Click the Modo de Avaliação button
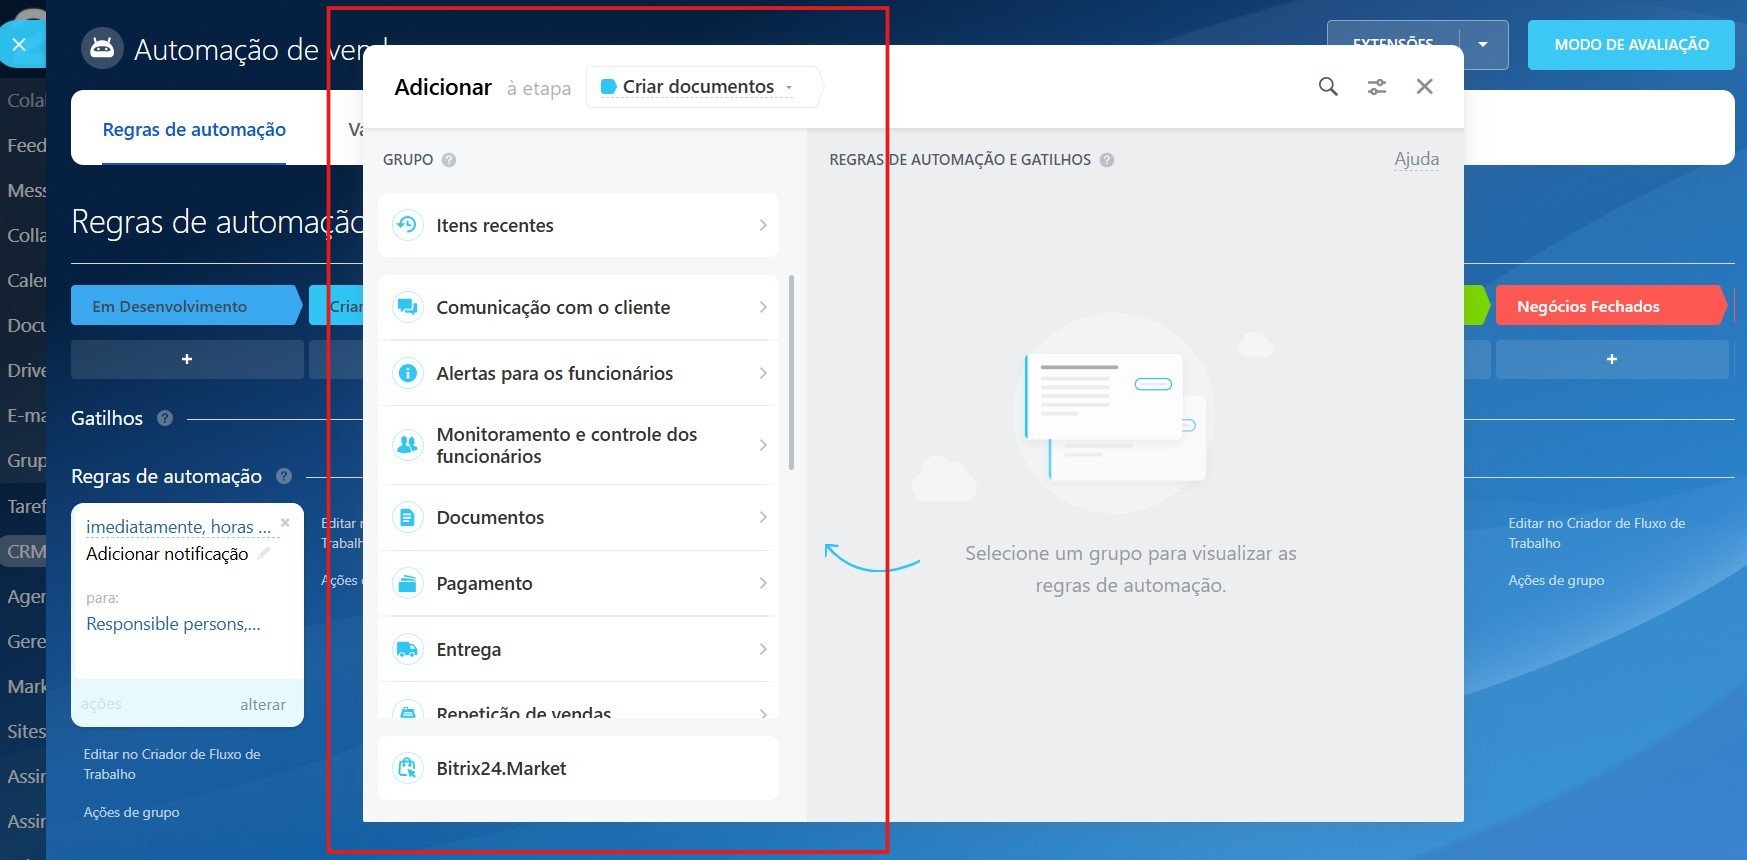1747x860 pixels. [x=1630, y=45]
